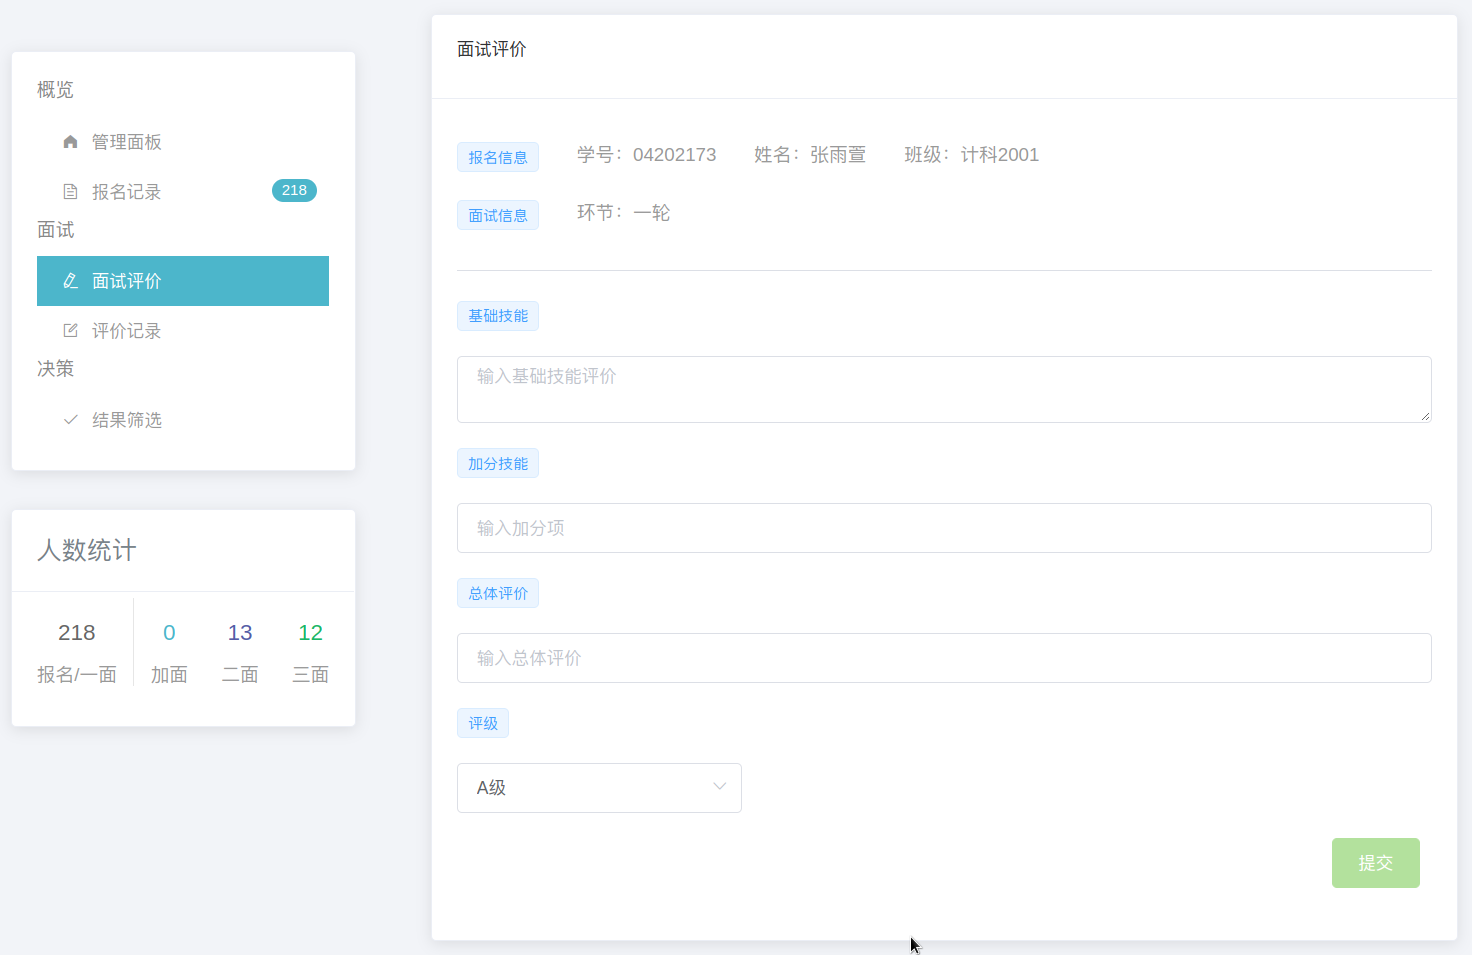Click the pencil icon beside 面试评价
This screenshot has height=955, width=1472.
point(70,281)
